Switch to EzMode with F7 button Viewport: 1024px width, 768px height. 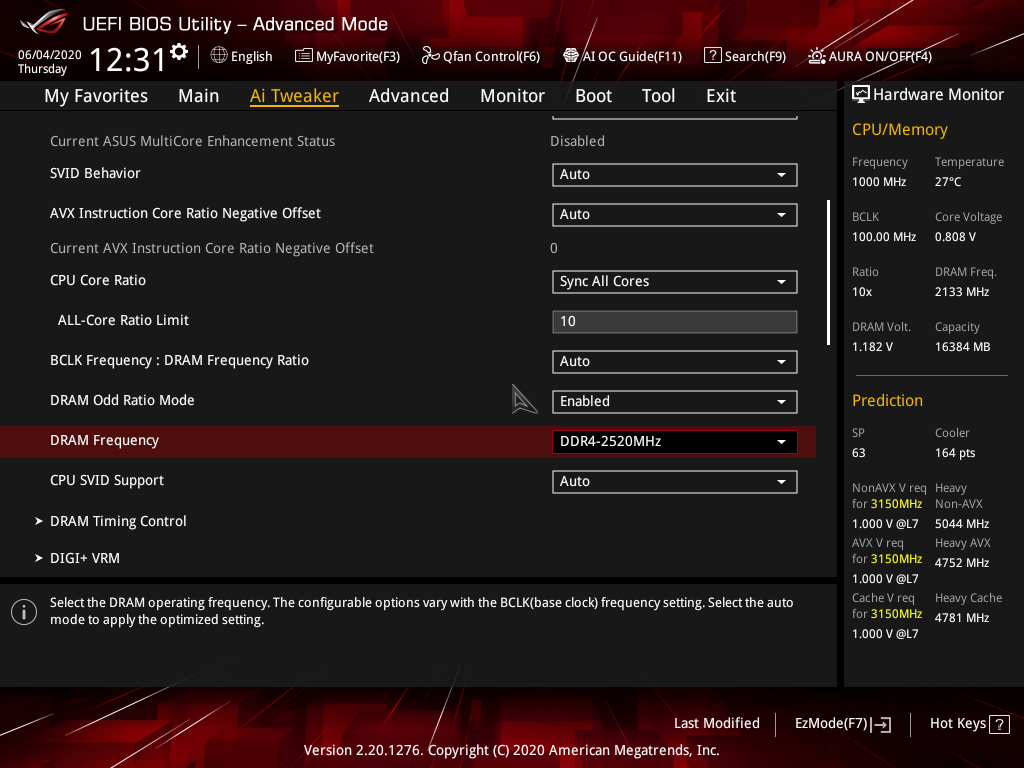(842, 723)
